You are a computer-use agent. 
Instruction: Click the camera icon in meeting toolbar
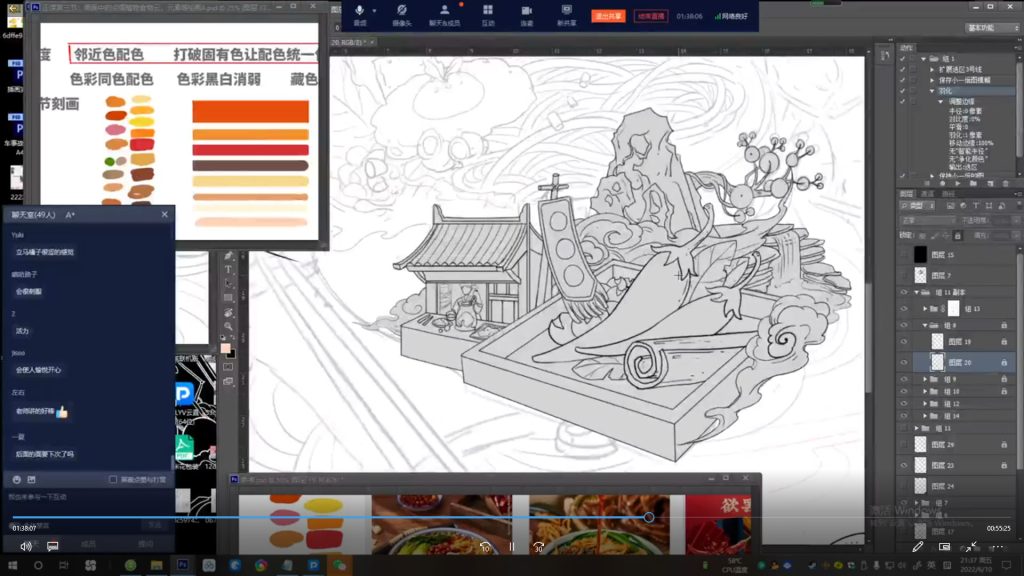pyautogui.click(x=400, y=9)
